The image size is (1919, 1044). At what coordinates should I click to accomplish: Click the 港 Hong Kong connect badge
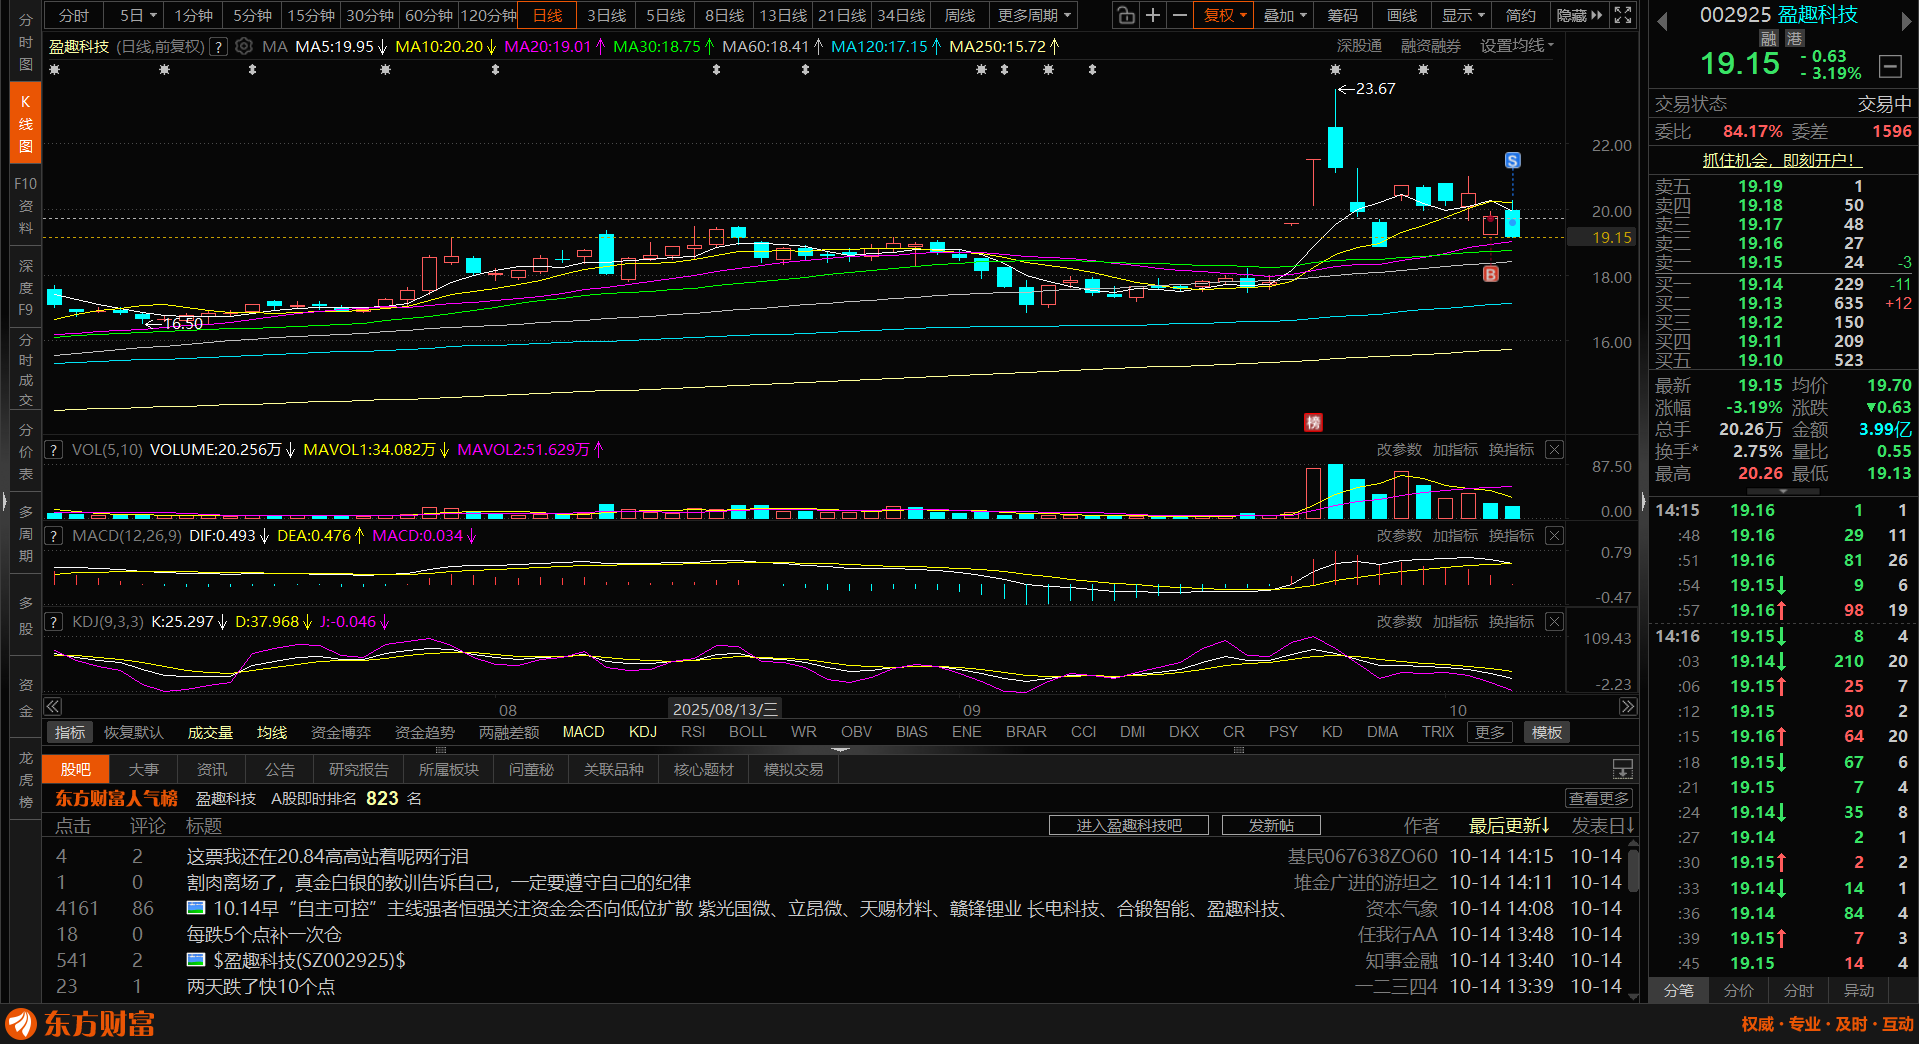tap(1795, 38)
